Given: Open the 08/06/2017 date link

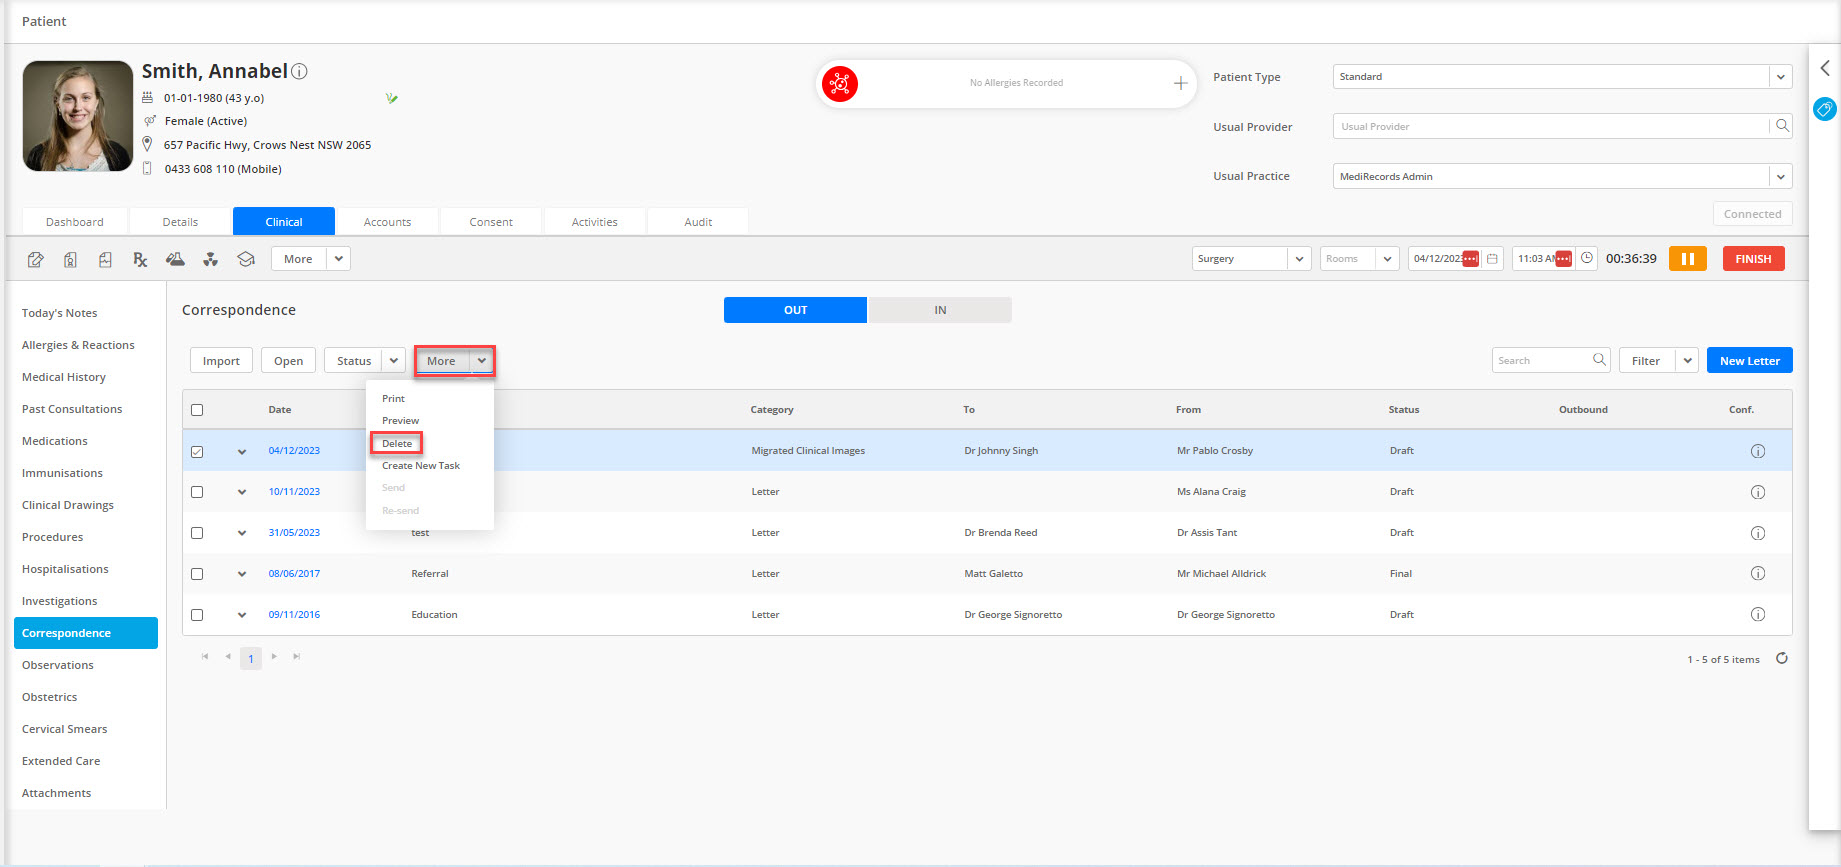Looking at the screenshot, I should (294, 574).
